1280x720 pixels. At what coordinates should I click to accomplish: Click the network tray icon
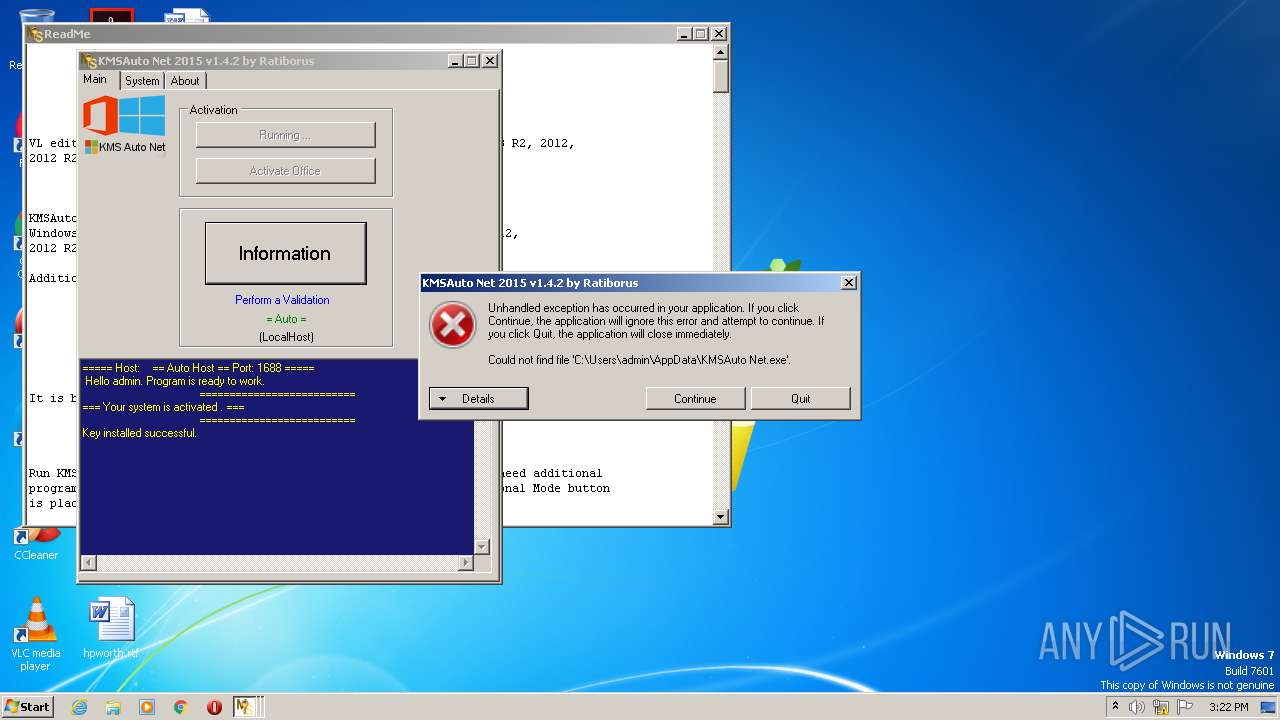pos(1161,707)
